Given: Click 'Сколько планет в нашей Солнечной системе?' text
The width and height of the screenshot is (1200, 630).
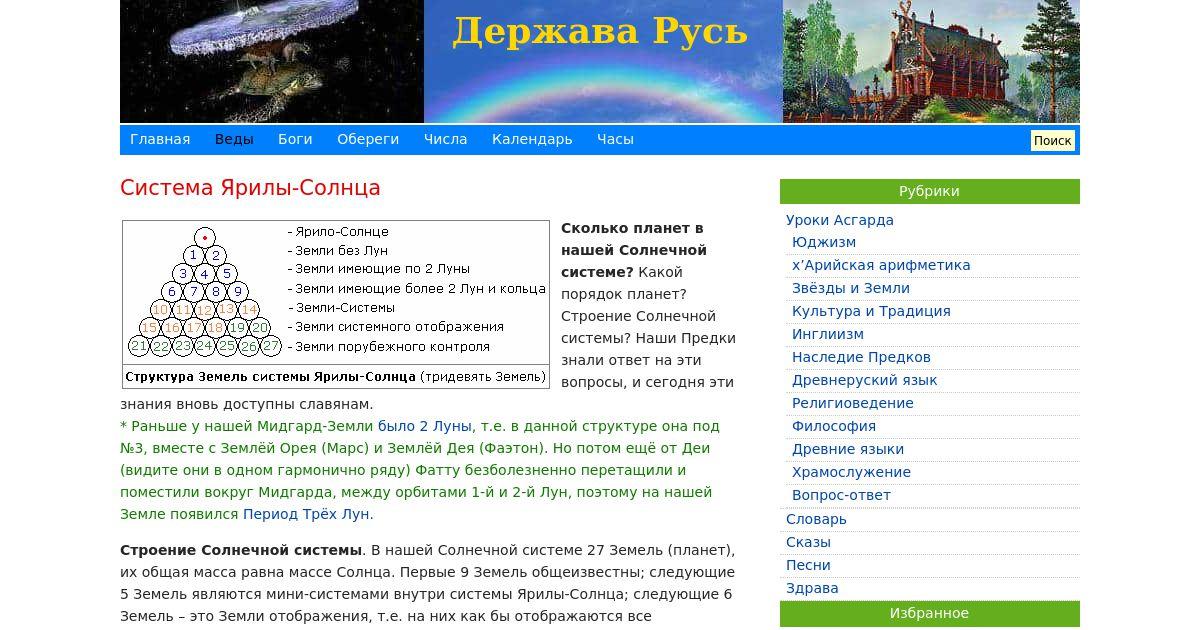Looking at the screenshot, I should pyautogui.click(x=634, y=250).
